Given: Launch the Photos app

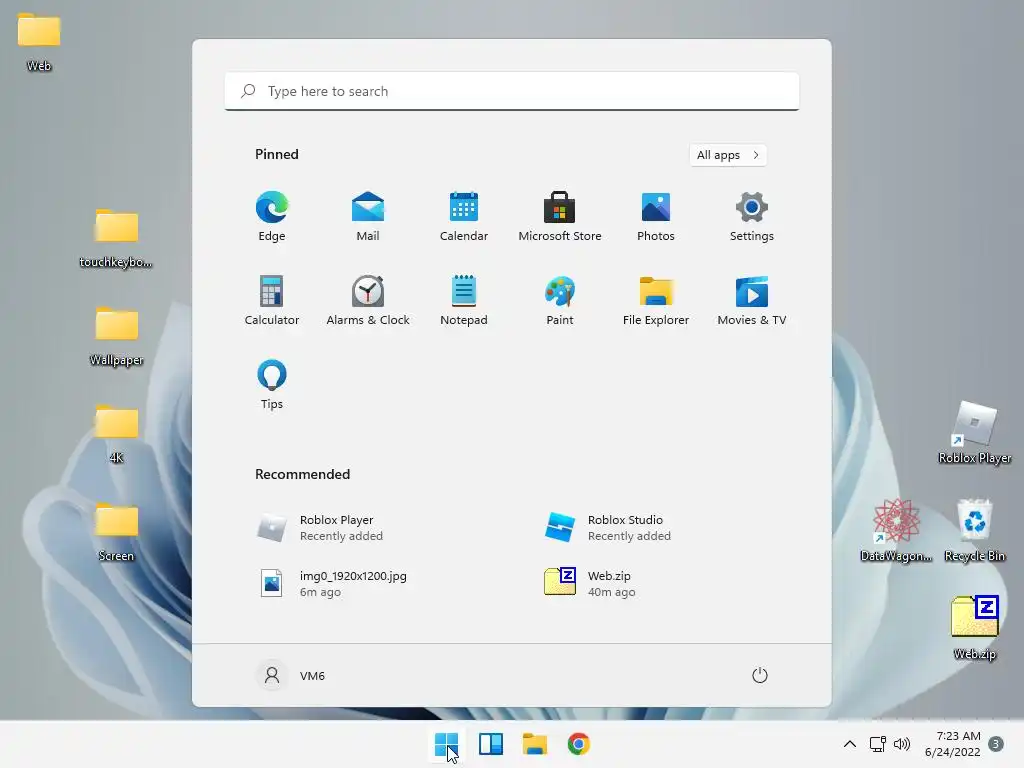Looking at the screenshot, I should tap(656, 217).
